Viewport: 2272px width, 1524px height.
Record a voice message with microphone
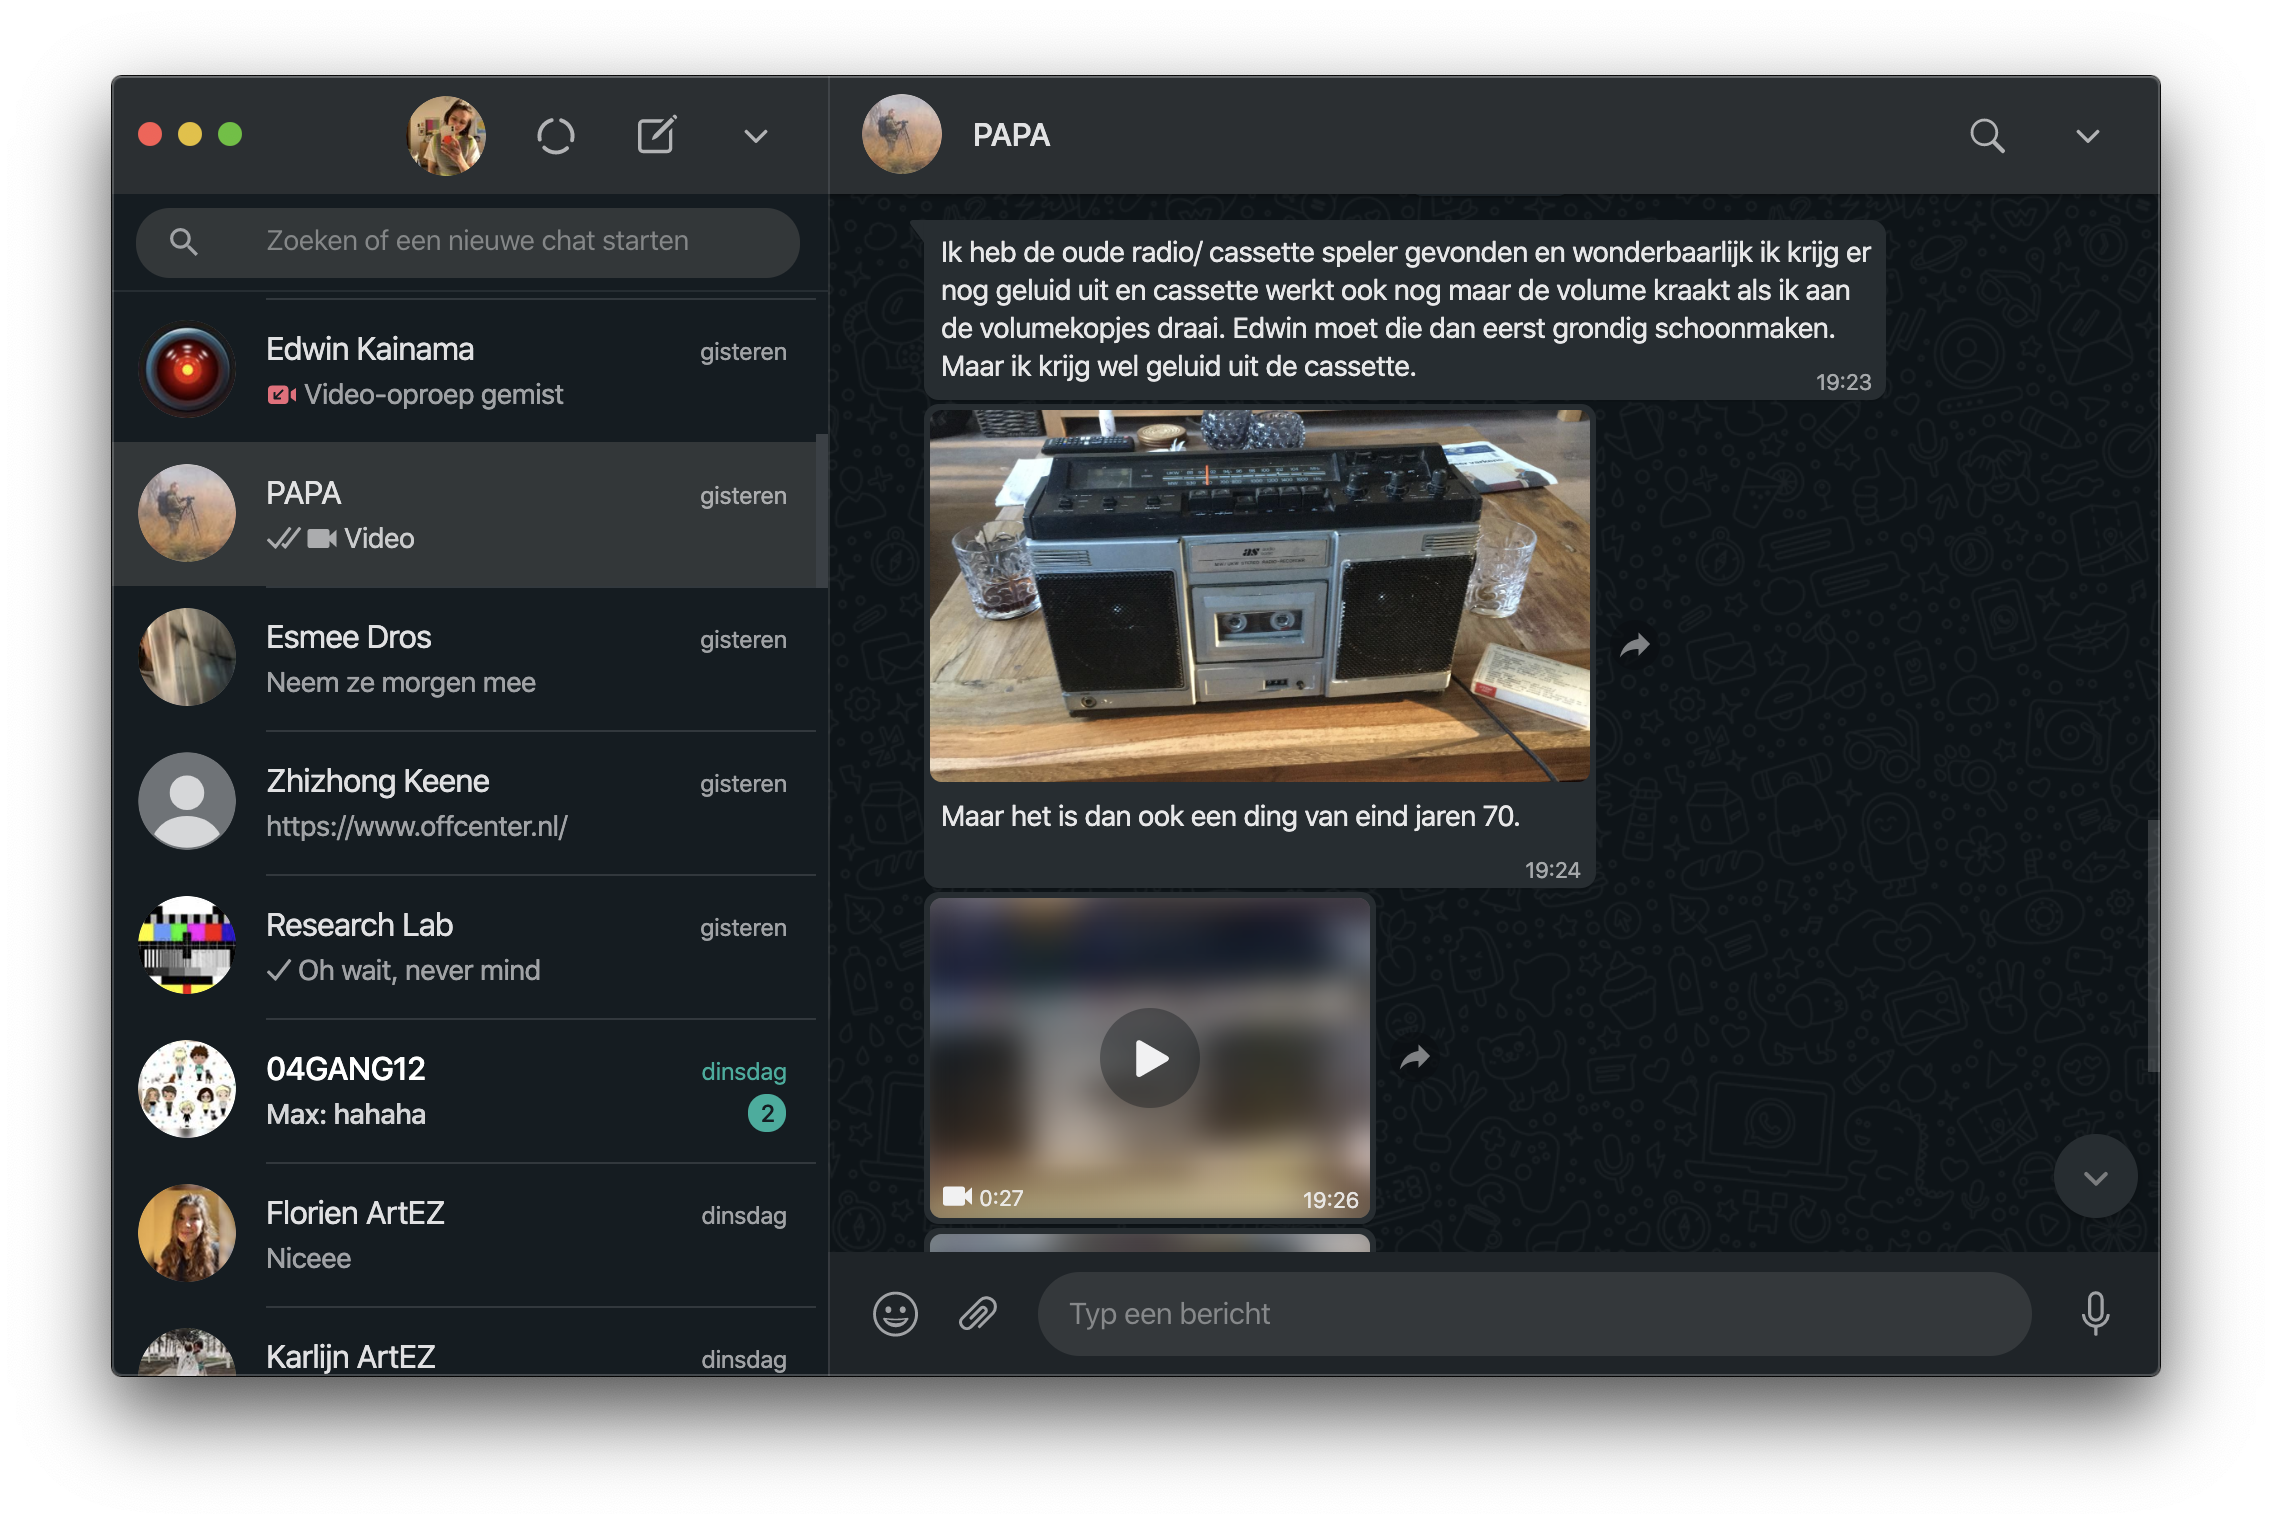coord(2095,1314)
